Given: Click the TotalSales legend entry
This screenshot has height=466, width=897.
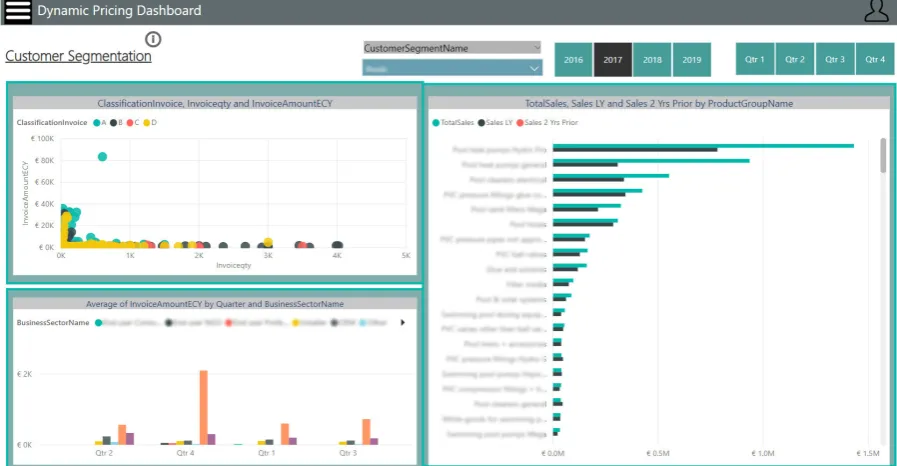Looking at the screenshot, I should 453,122.
